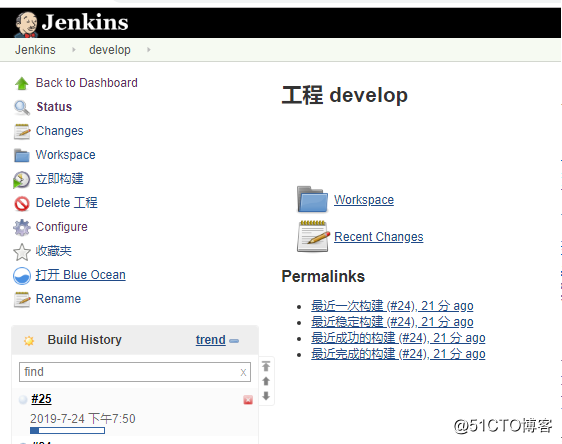Viewport: 562px width, 444px height.
Task: Click the gear Configure icon
Action: coord(22,228)
